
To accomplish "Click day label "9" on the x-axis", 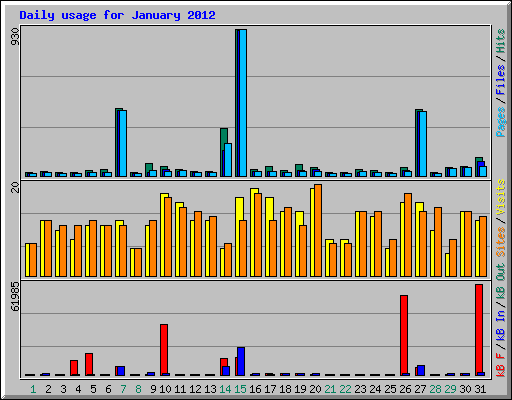I will click(x=153, y=389).
